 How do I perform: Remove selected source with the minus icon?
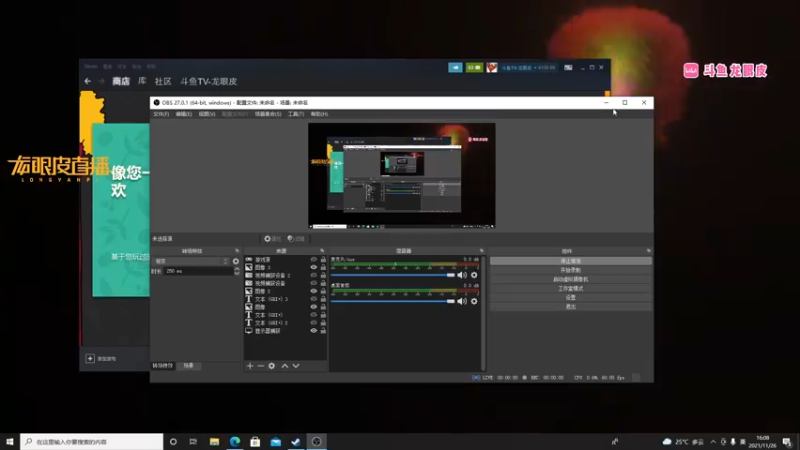tap(261, 366)
